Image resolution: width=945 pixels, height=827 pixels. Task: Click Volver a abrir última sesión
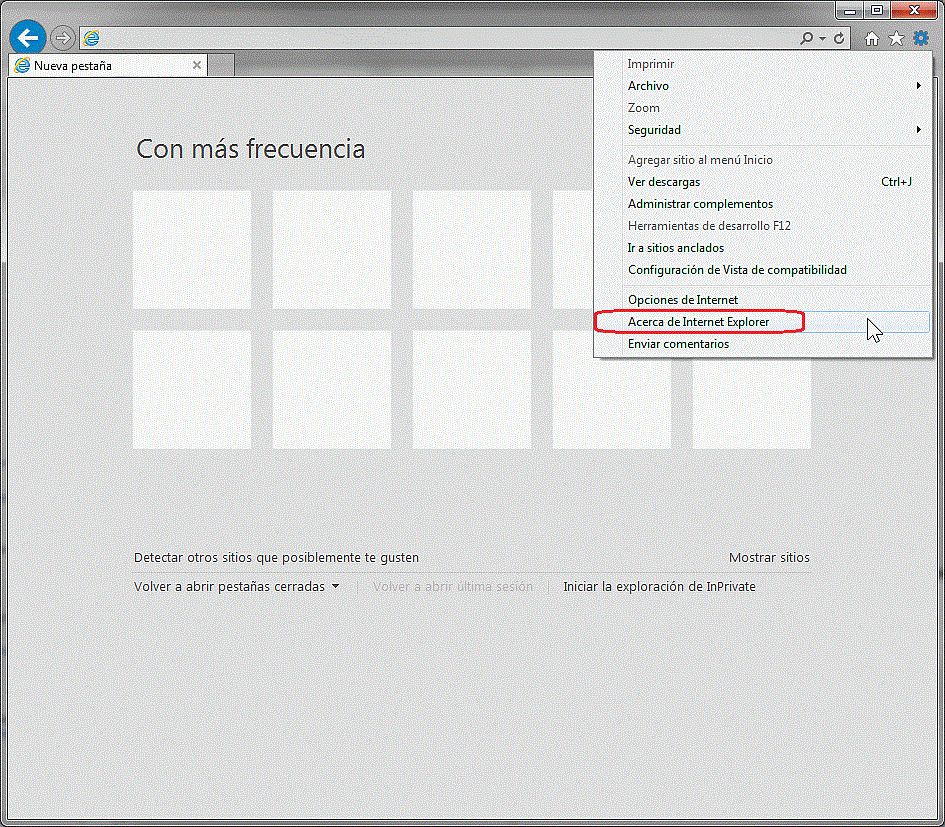[x=453, y=586]
